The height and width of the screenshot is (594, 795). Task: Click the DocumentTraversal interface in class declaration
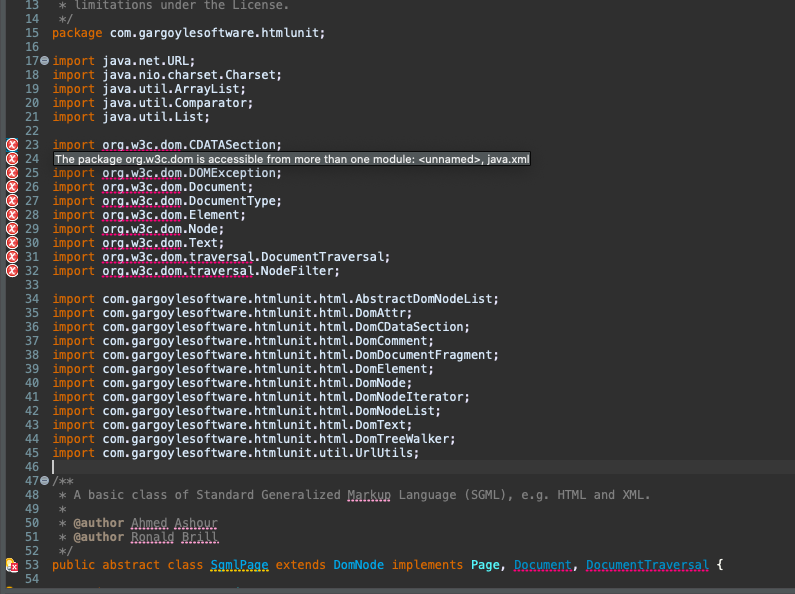647,566
